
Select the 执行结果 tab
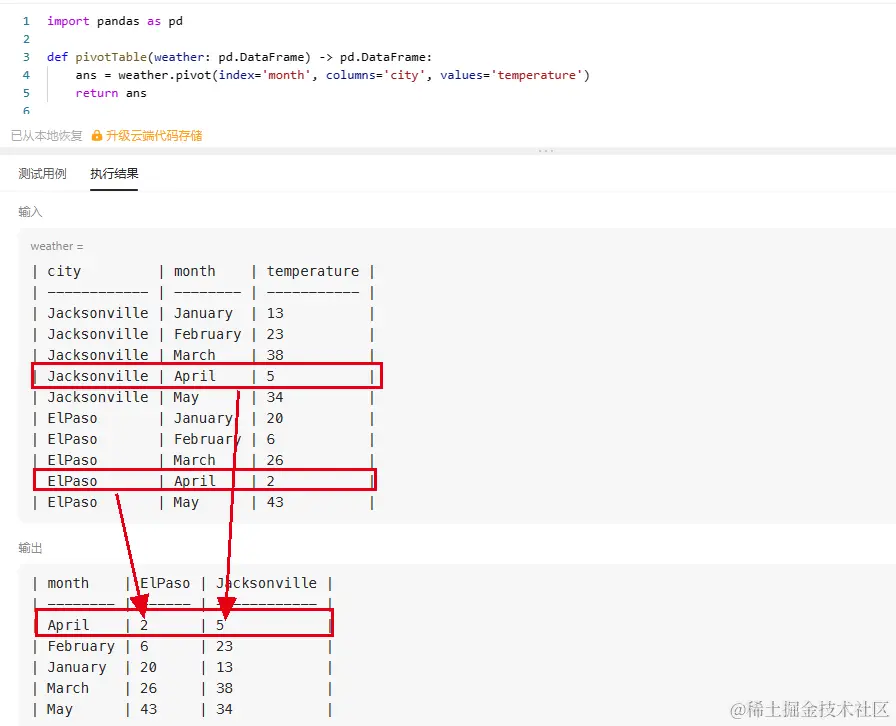click(x=114, y=174)
